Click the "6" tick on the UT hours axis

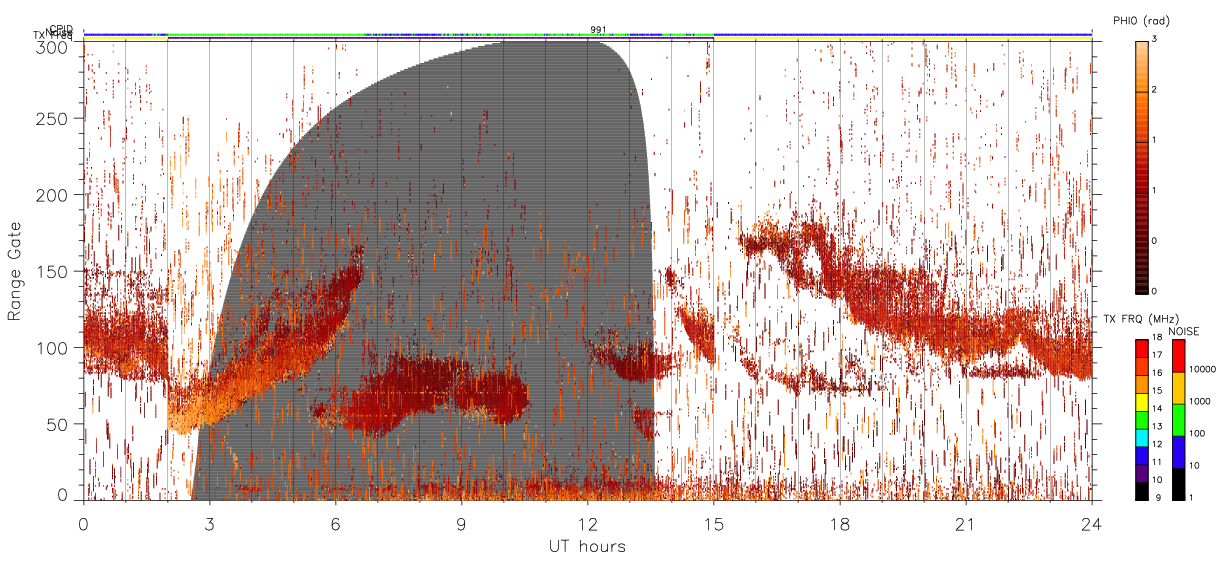tap(335, 523)
